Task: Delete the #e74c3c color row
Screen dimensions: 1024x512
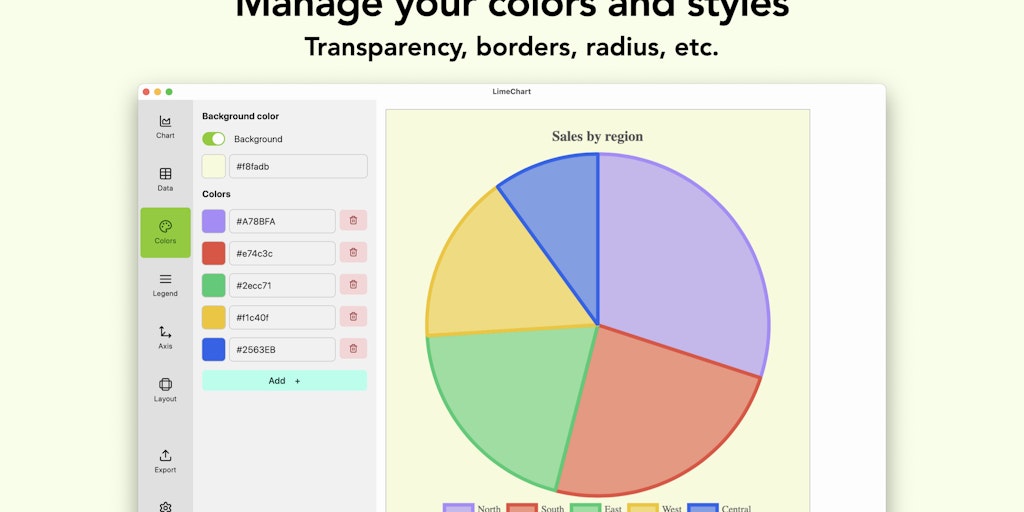Action: 353,253
